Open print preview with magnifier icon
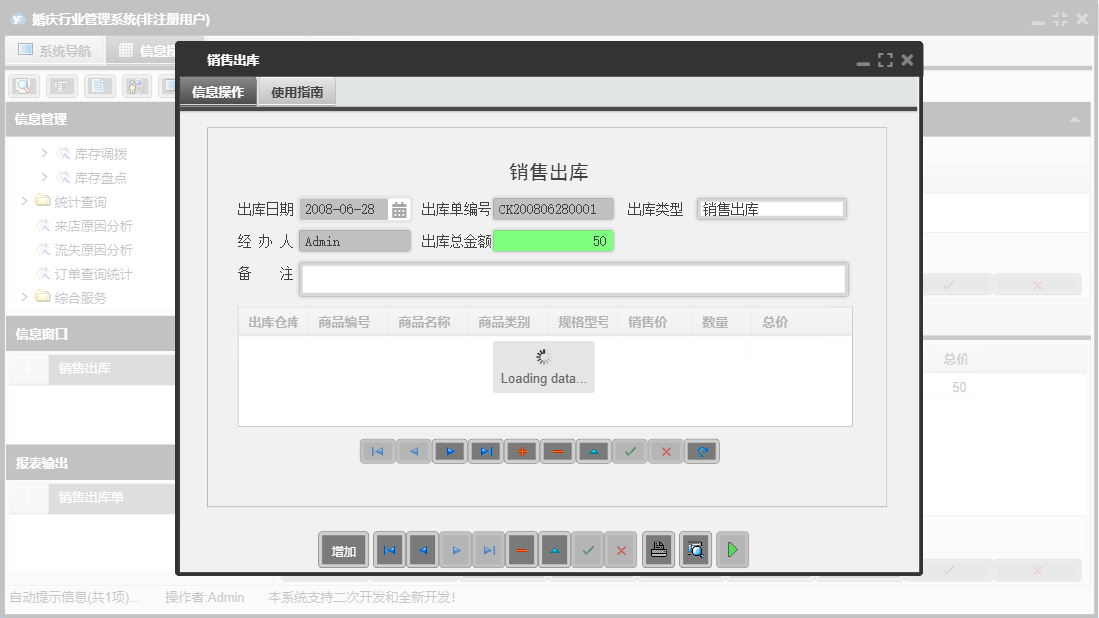Image resolution: width=1099 pixels, height=618 pixels. pyautogui.click(x=695, y=550)
